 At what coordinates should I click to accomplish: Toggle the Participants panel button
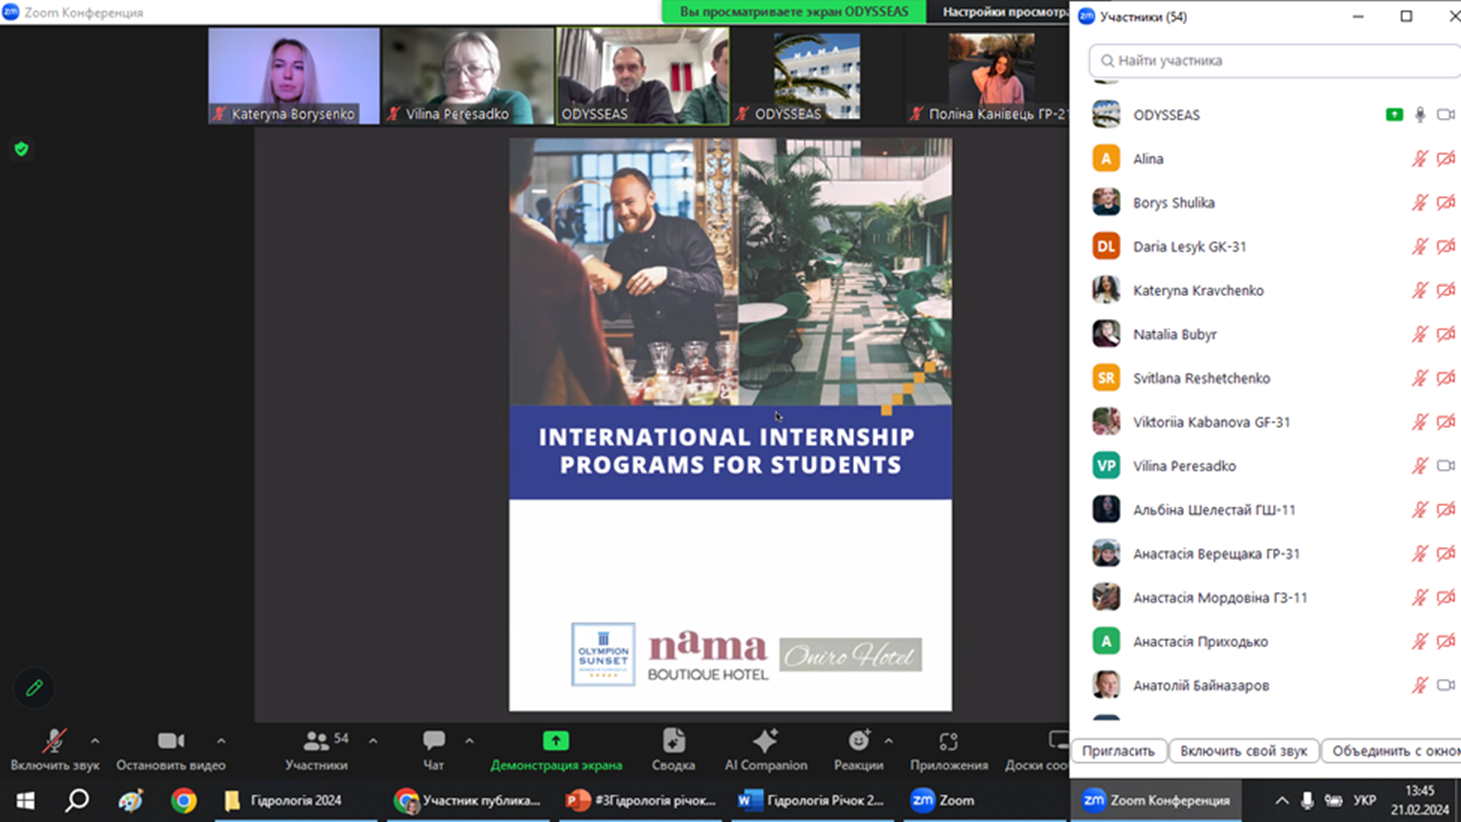tap(316, 741)
